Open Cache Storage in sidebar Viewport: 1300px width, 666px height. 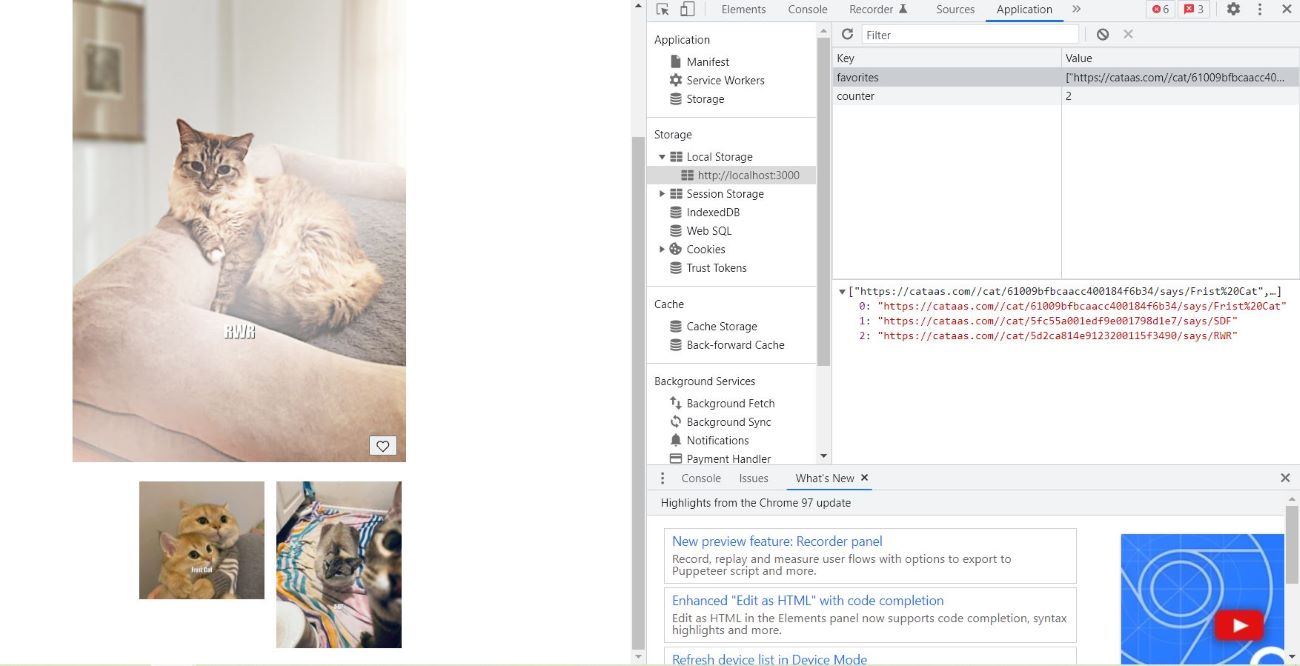pos(722,326)
